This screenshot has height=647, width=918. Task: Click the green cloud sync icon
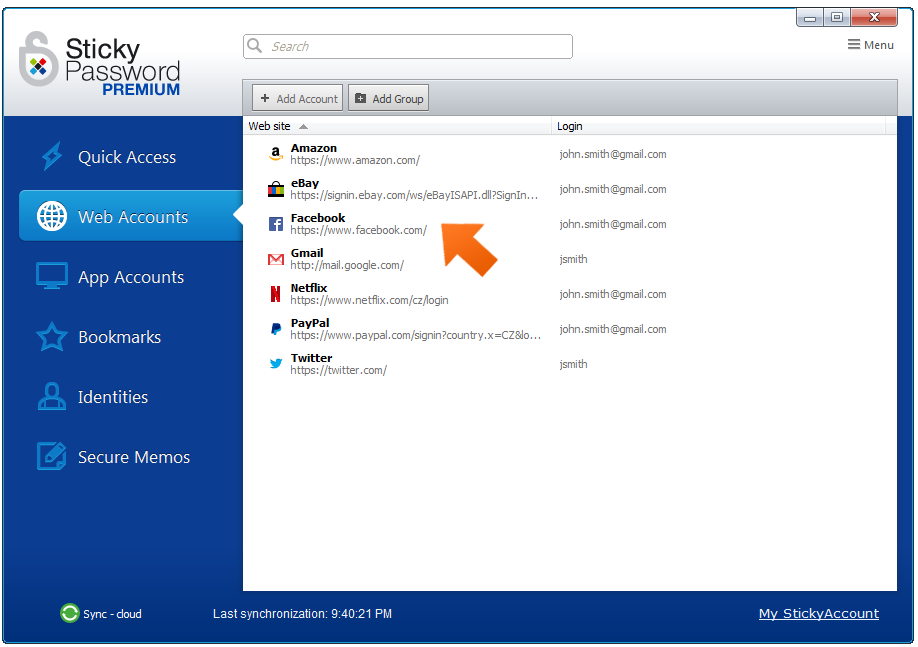[70, 613]
